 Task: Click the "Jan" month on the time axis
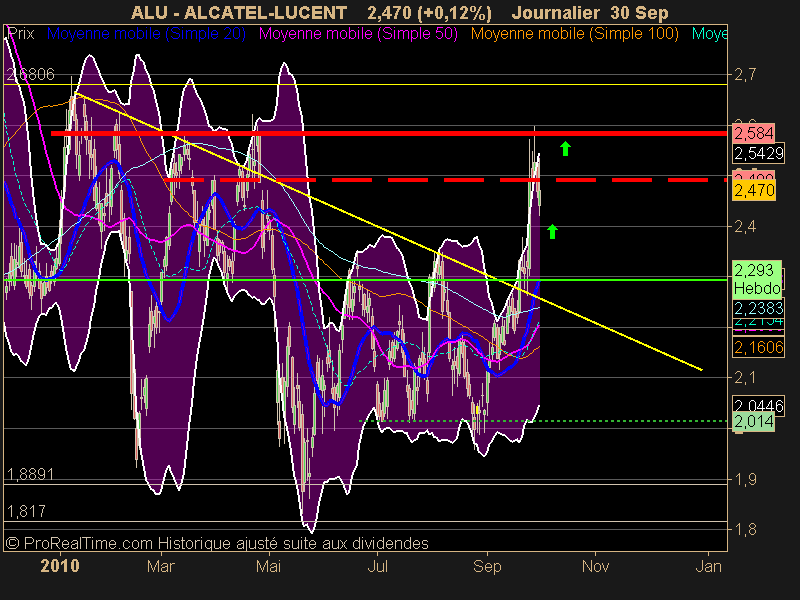709,566
